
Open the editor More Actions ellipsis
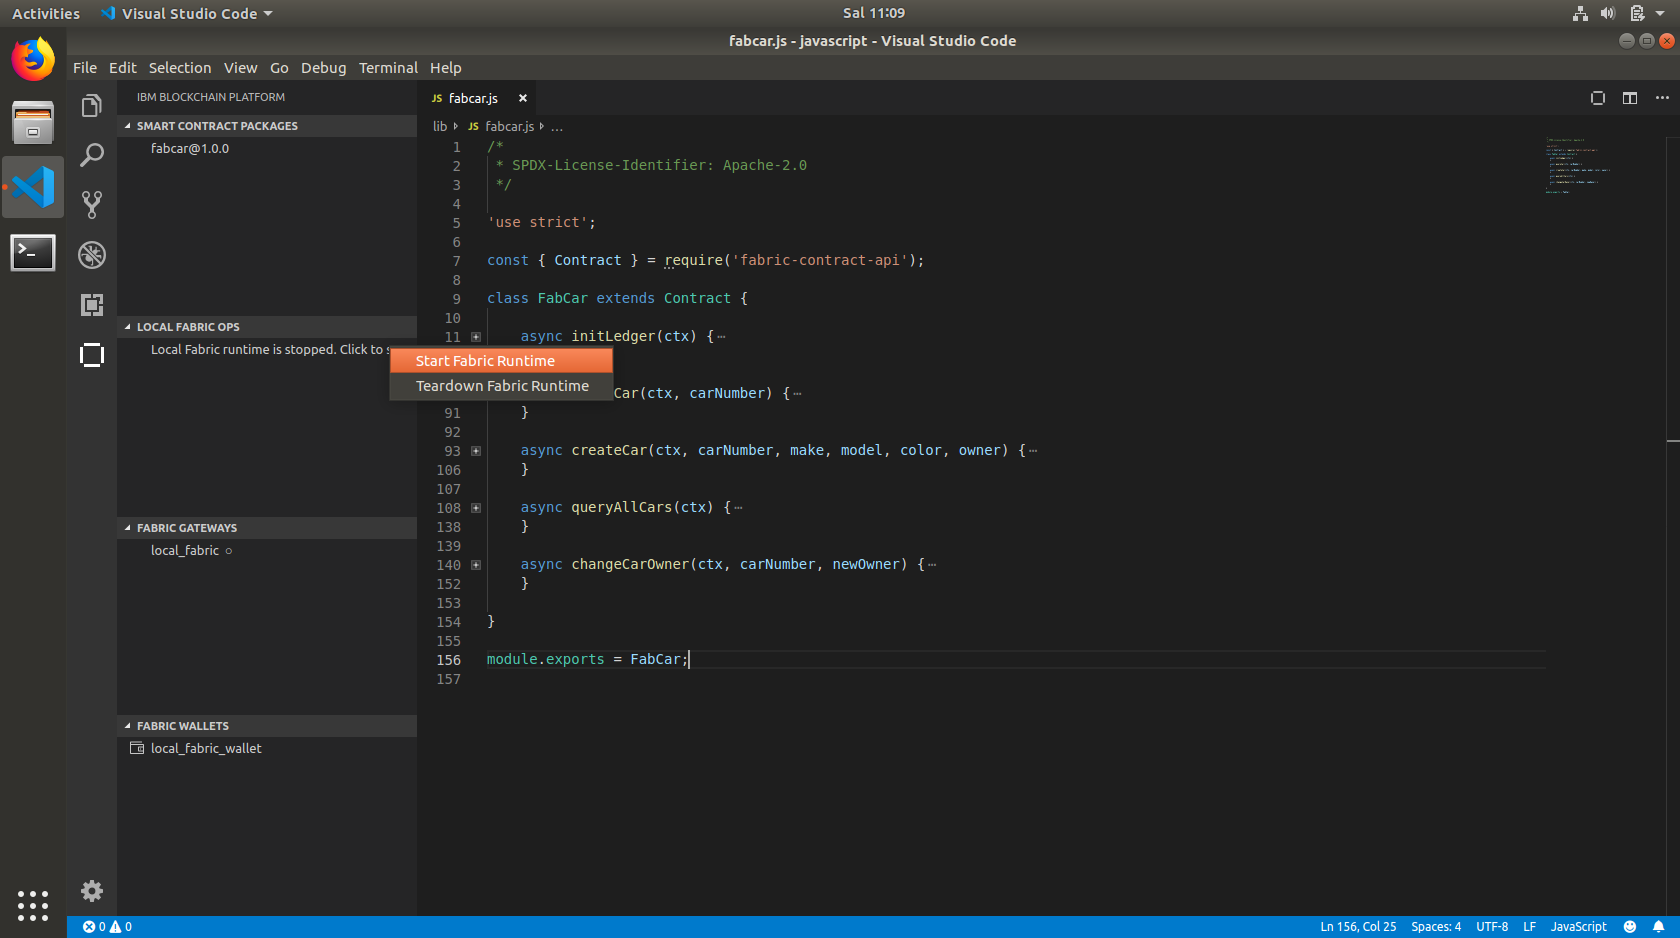click(1662, 98)
